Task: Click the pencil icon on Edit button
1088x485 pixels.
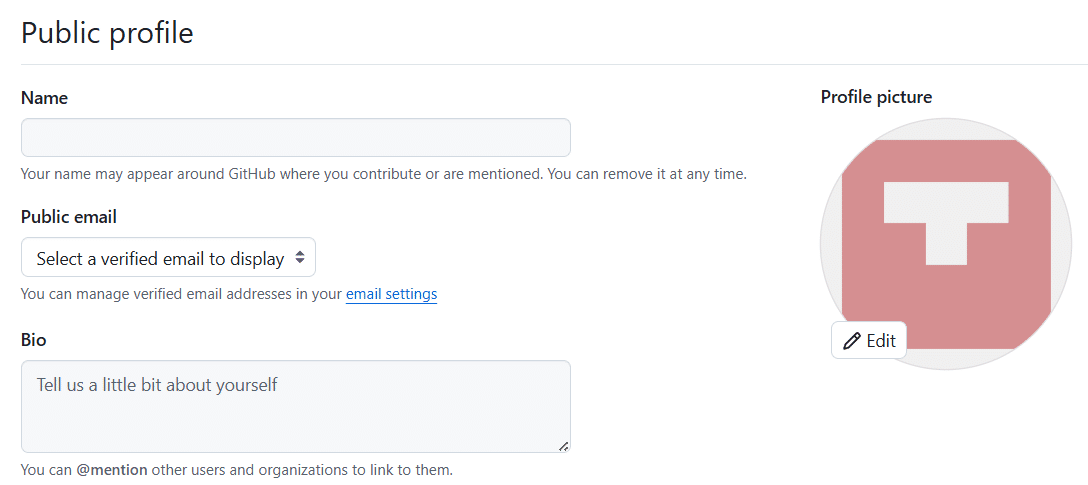Action: click(x=851, y=341)
